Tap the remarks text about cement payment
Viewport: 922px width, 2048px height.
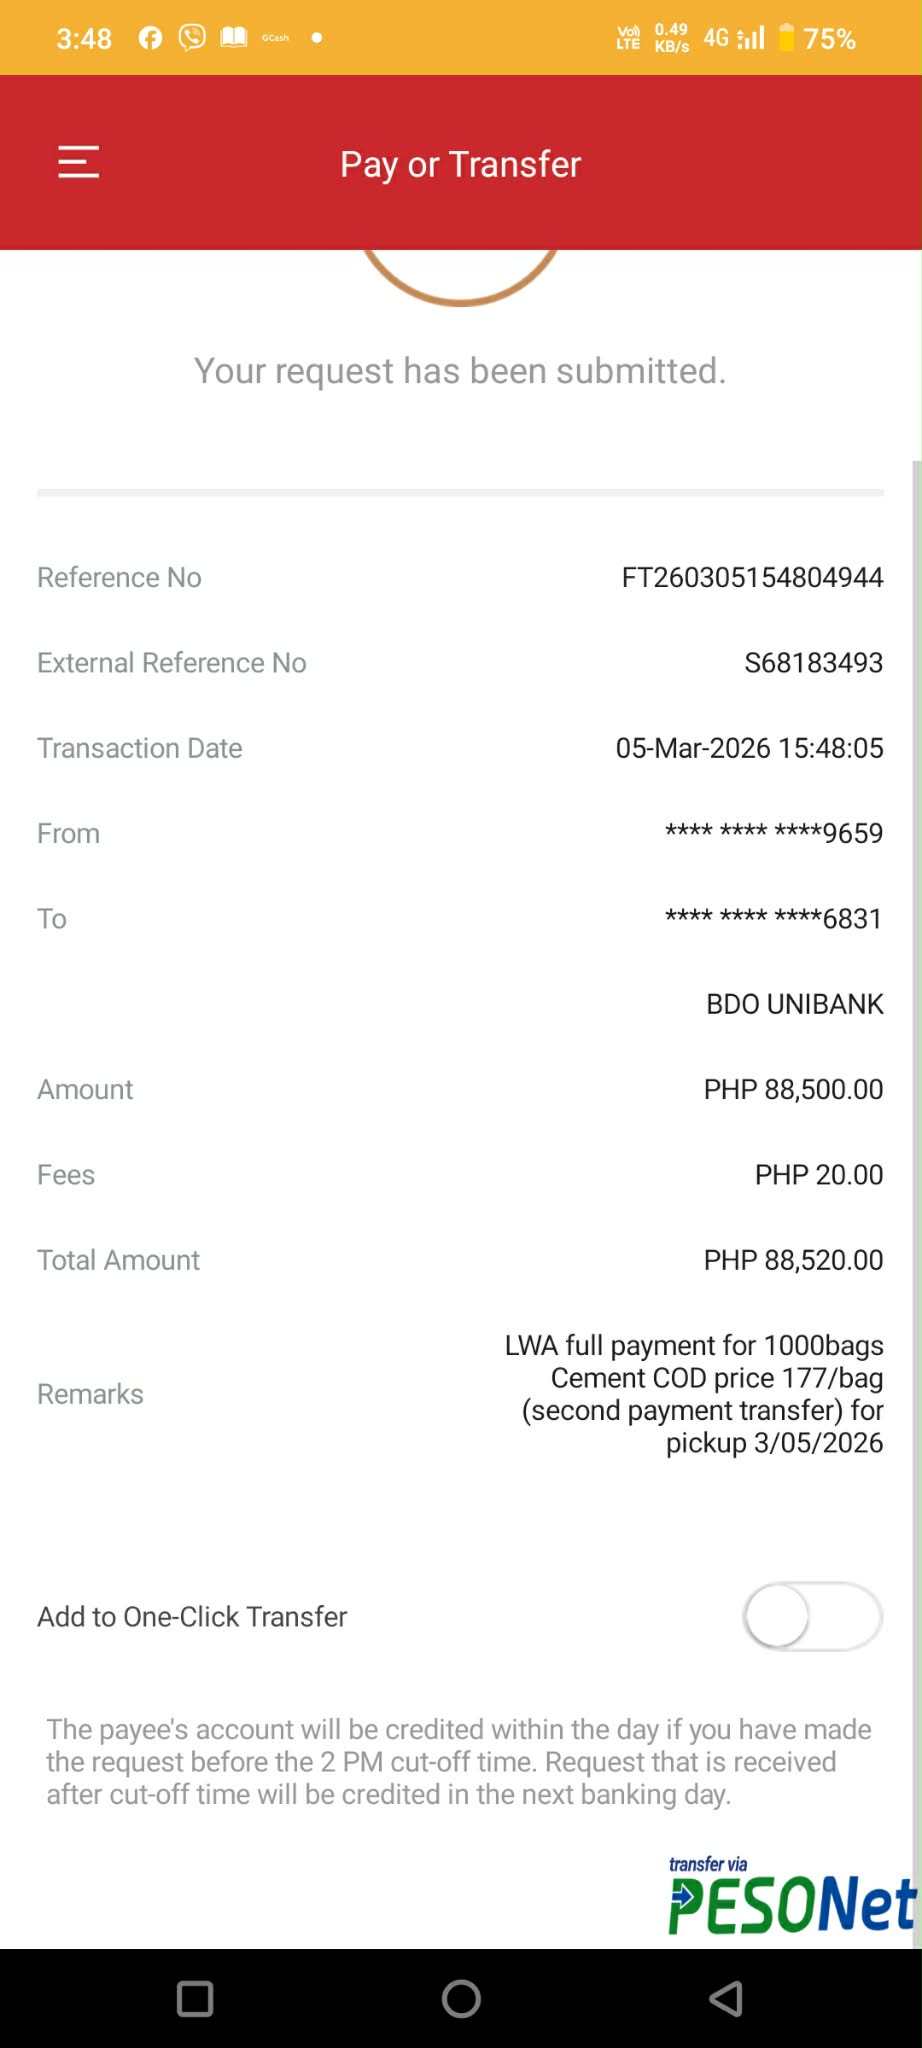(694, 1394)
